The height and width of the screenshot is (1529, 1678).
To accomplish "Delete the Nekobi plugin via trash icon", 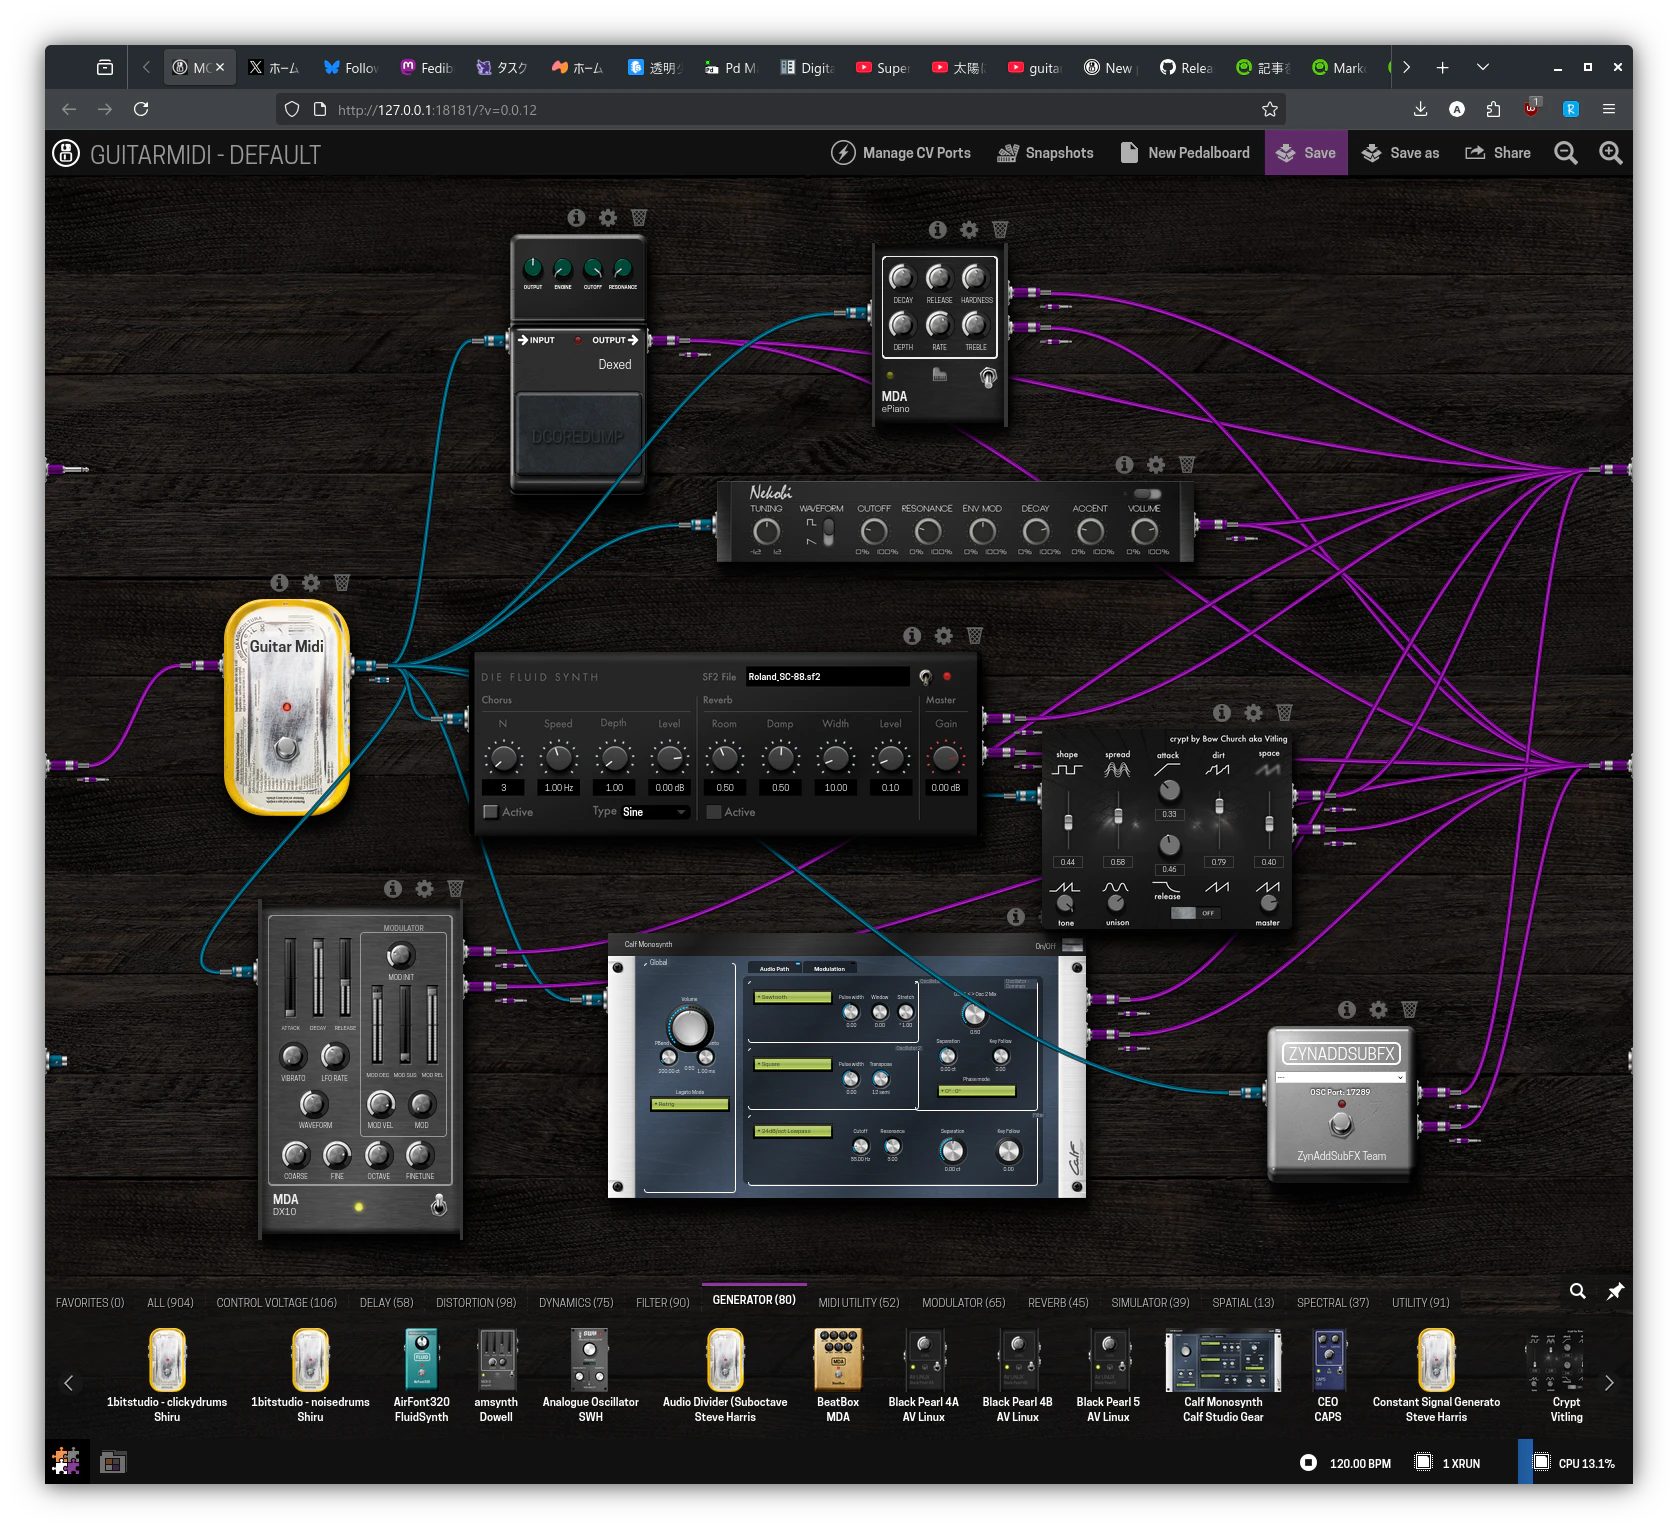I will point(1187,465).
